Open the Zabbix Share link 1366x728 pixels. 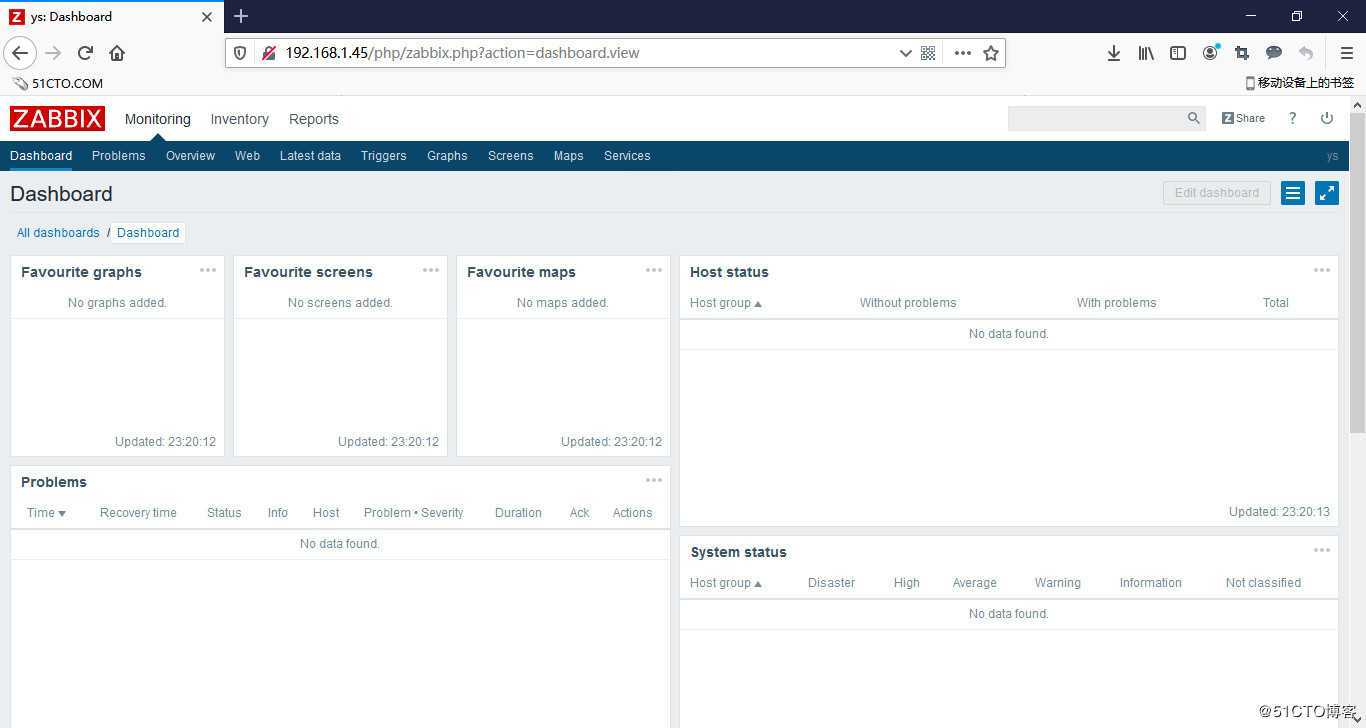point(1243,118)
